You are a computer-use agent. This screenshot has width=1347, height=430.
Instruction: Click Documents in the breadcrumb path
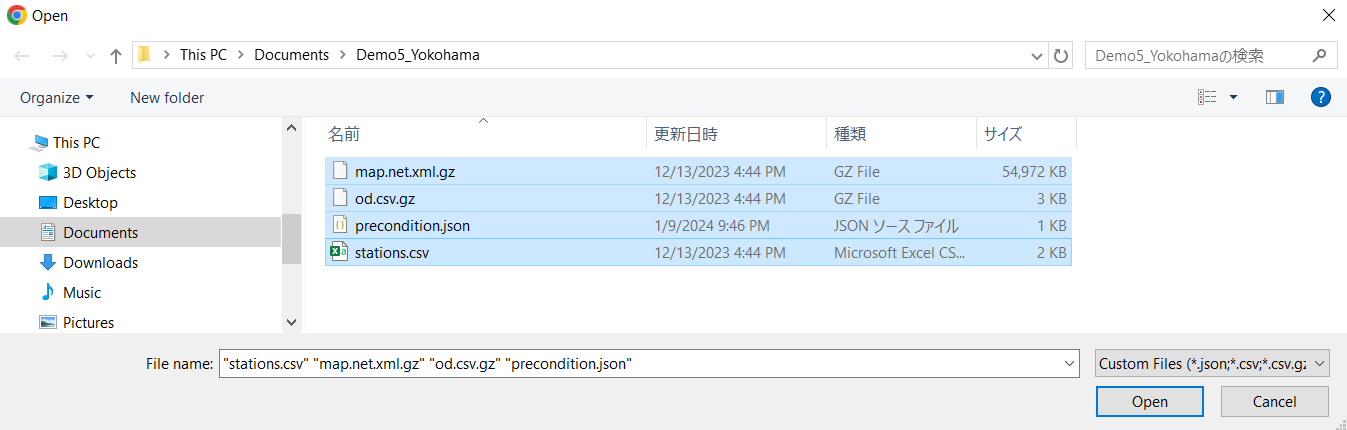coord(291,55)
